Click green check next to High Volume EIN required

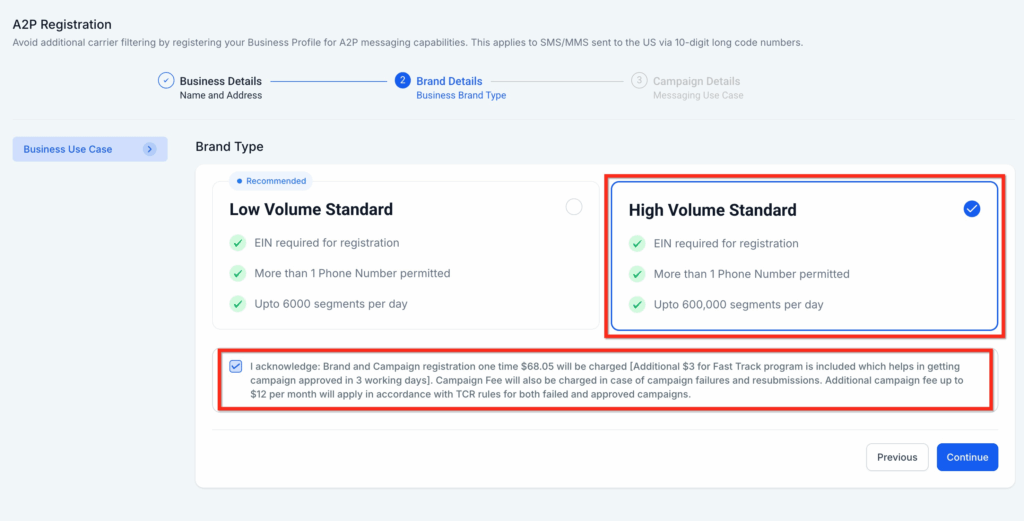click(x=637, y=244)
